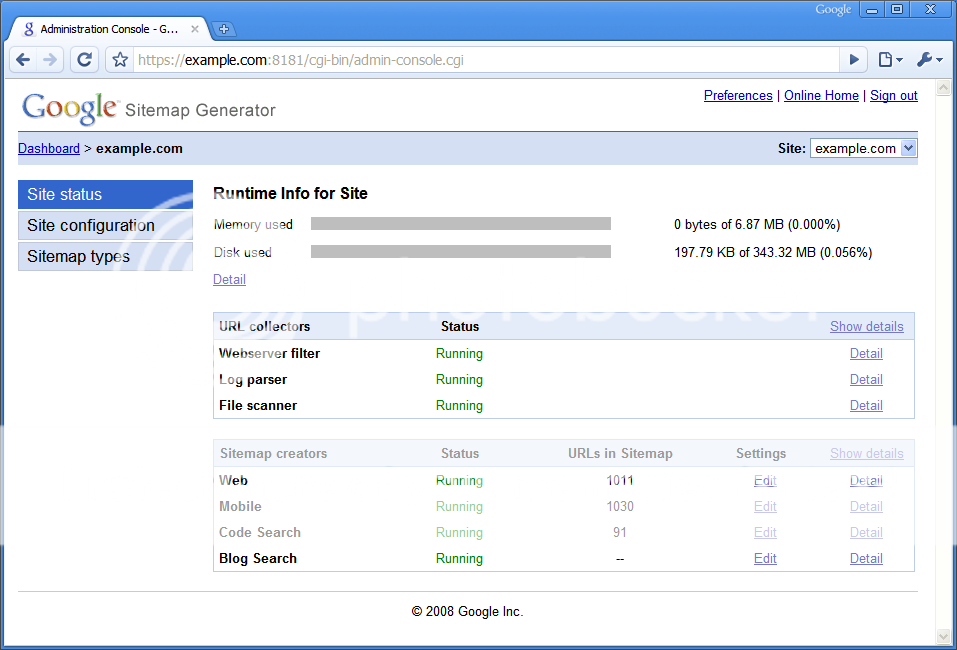The height and width of the screenshot is (650, 957).
Task: Reload the page with the refresh icon
Action: coord(85,60)
